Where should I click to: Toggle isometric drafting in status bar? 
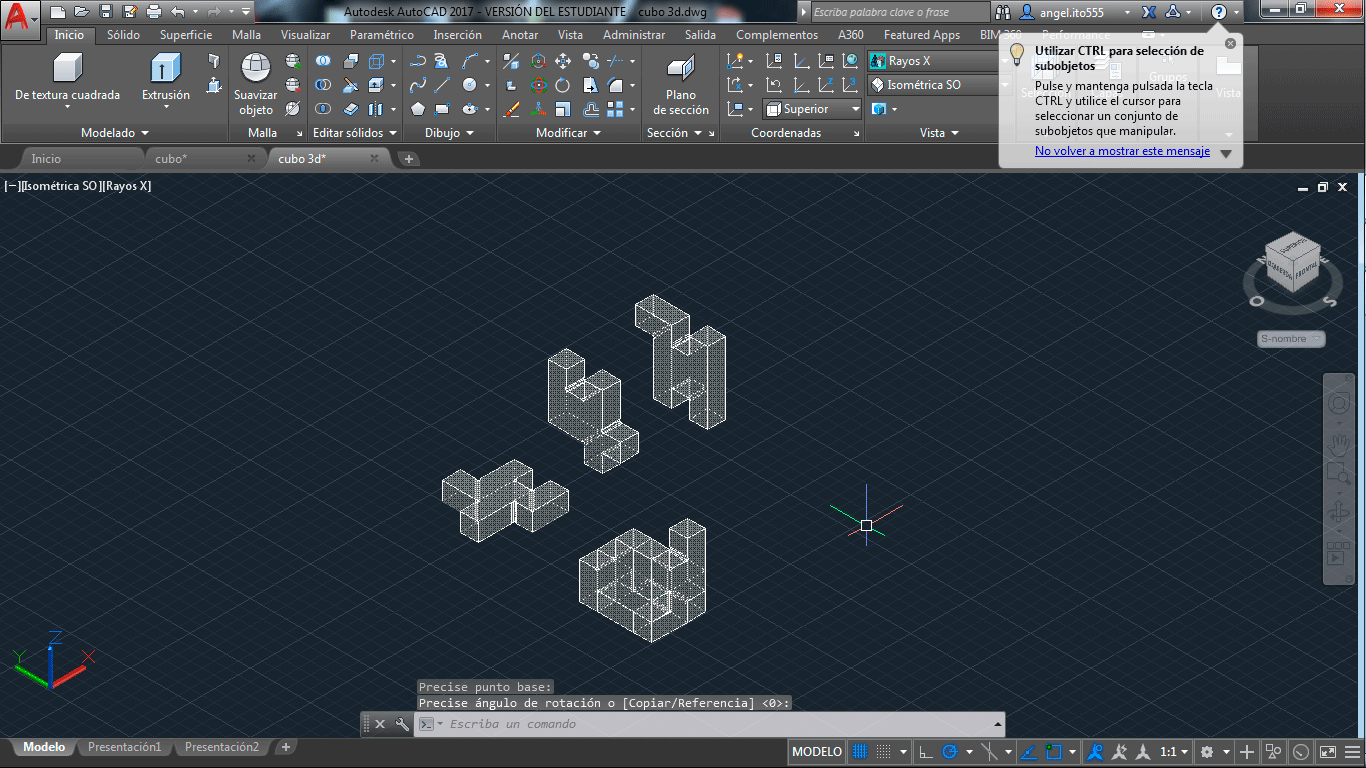coord(991,752)
